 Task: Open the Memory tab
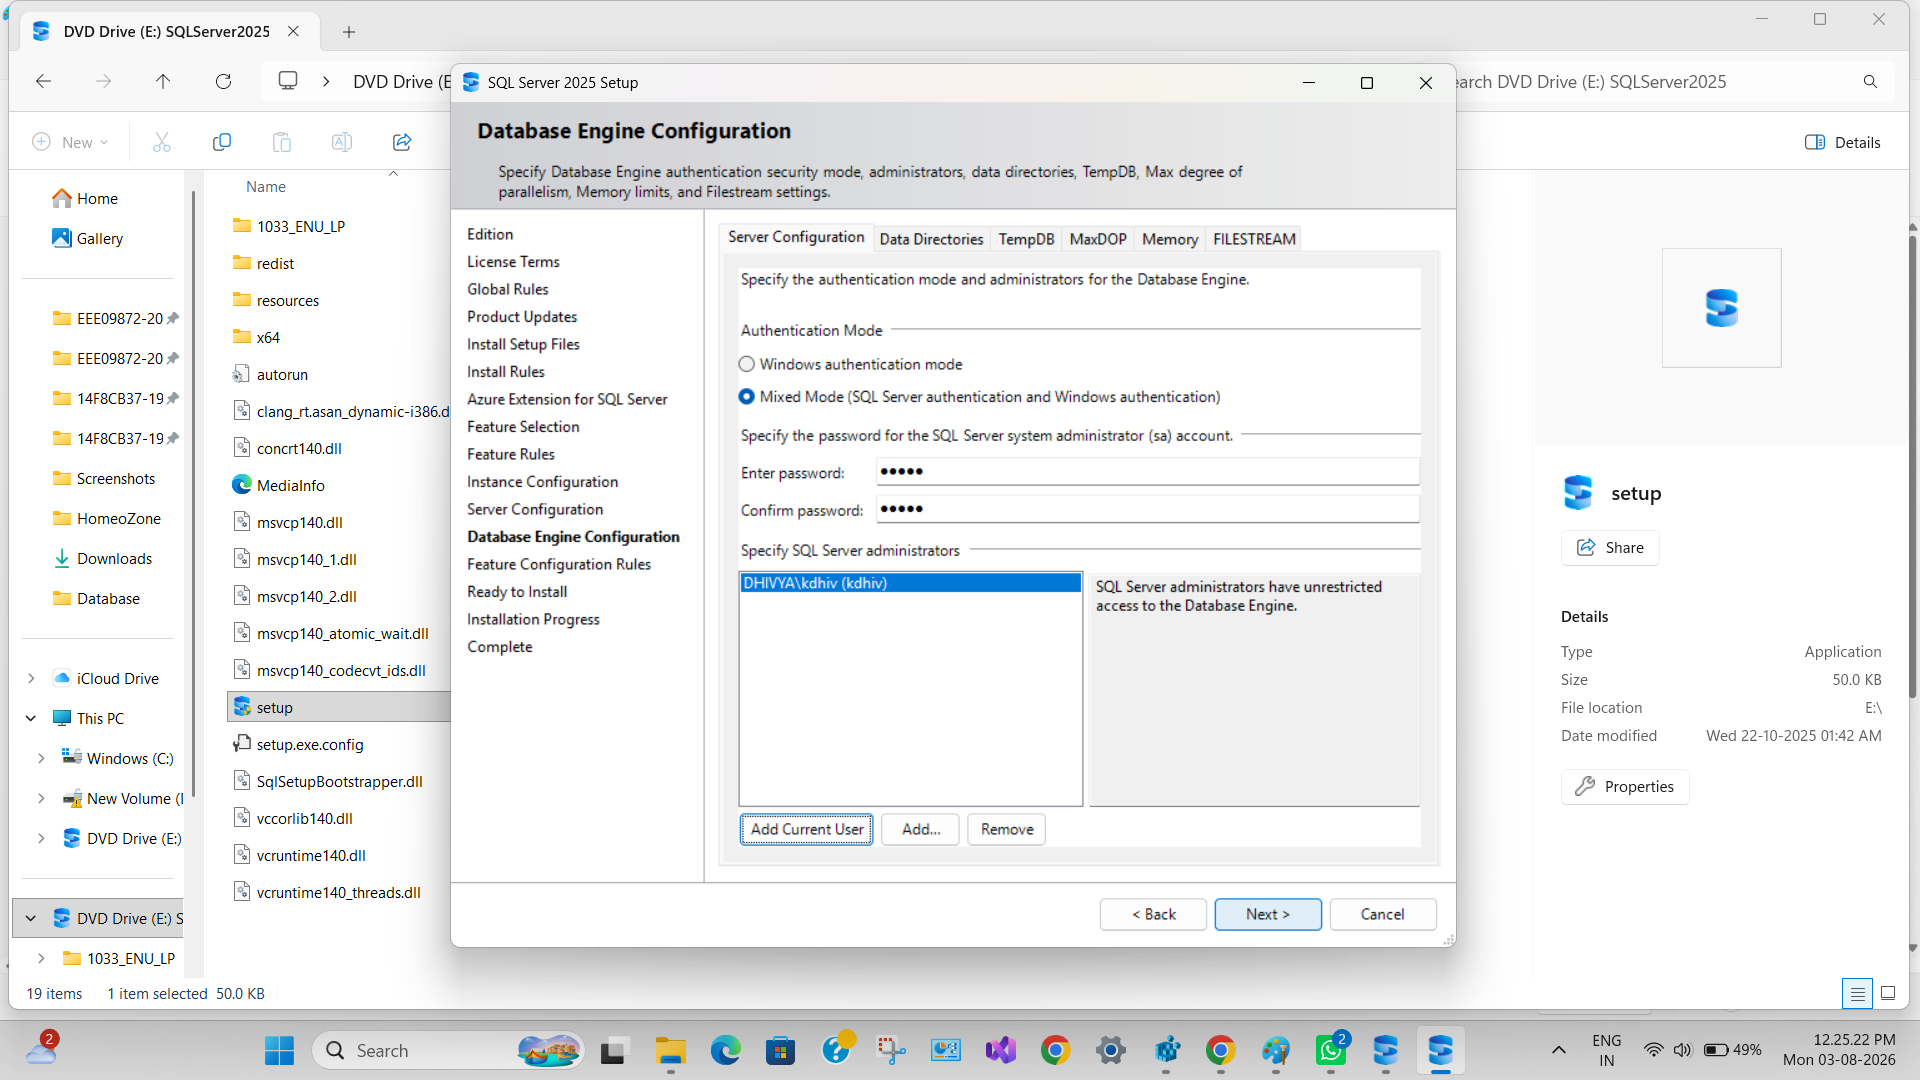1170,239
